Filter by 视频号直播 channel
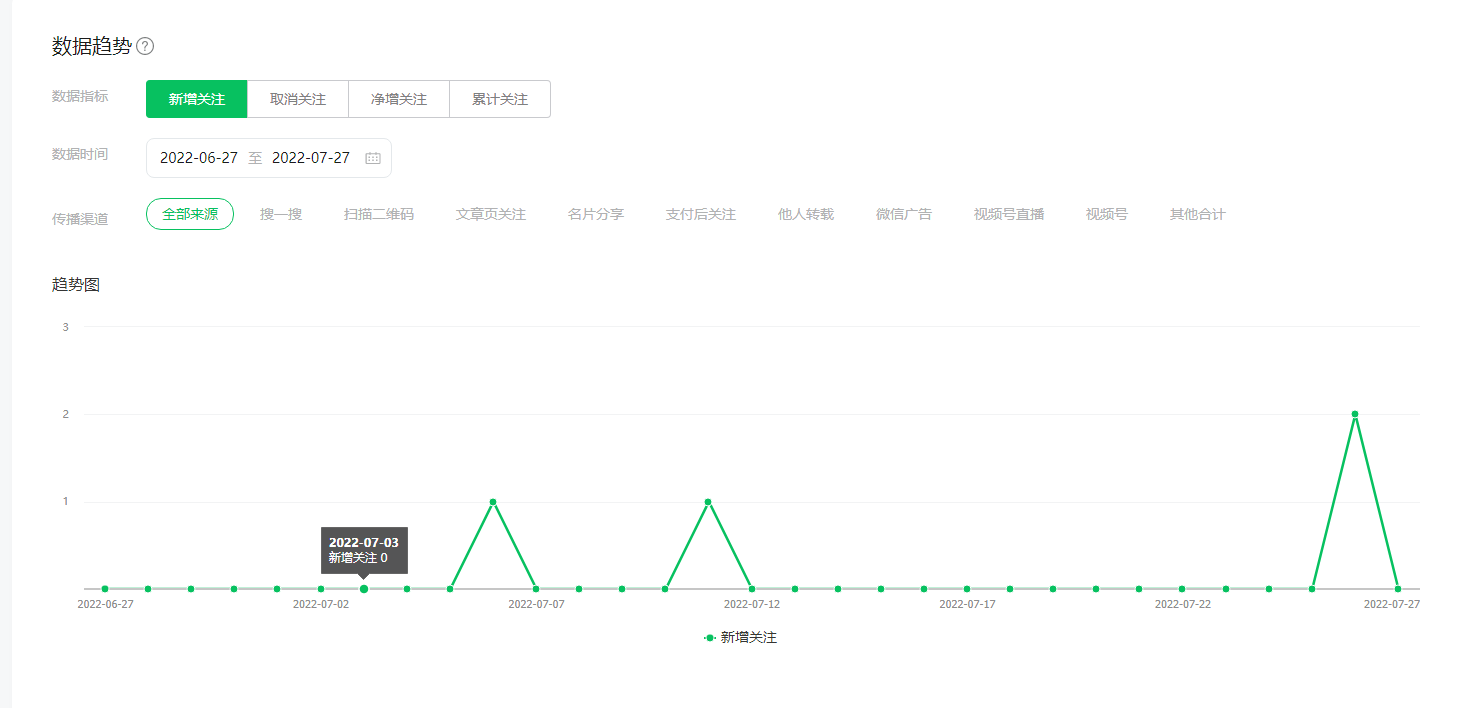Screen dimensions: 1469x708 (1009, 214)
